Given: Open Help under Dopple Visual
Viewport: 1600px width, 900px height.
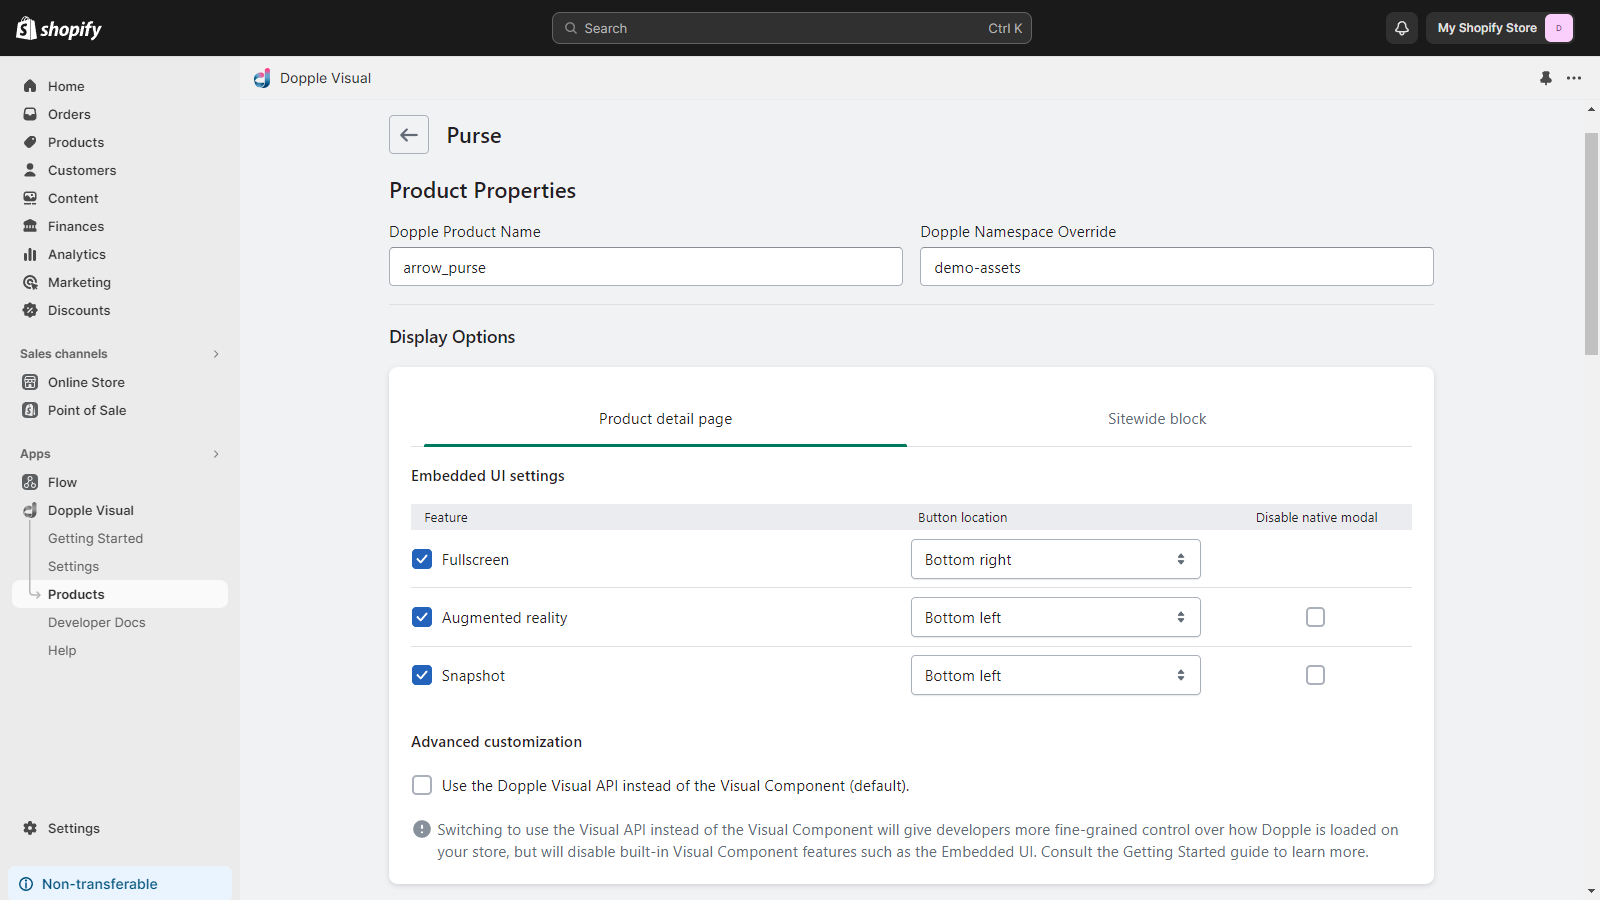Looking at the screenshot, I should [62, 650].
